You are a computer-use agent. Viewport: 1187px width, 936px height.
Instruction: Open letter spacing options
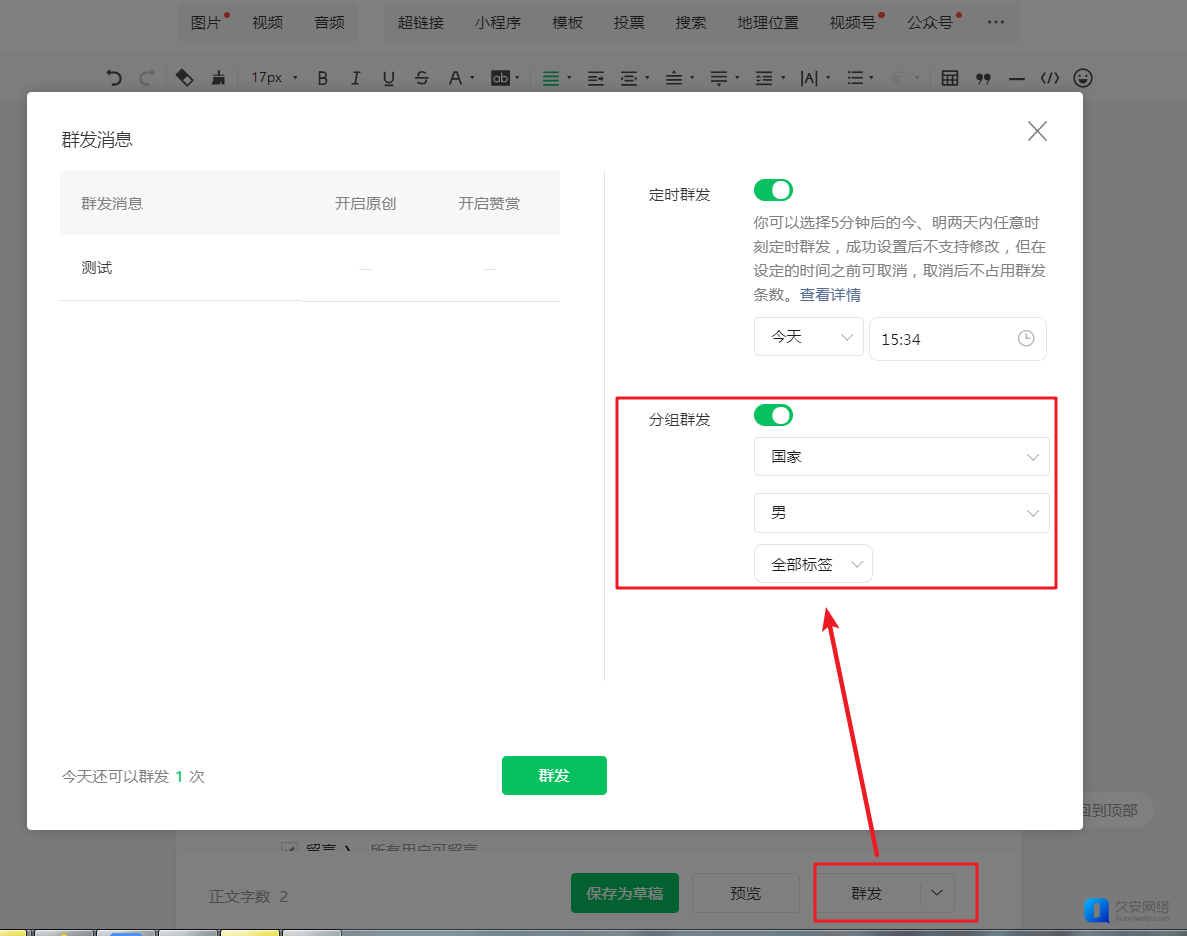click(815, 78)
